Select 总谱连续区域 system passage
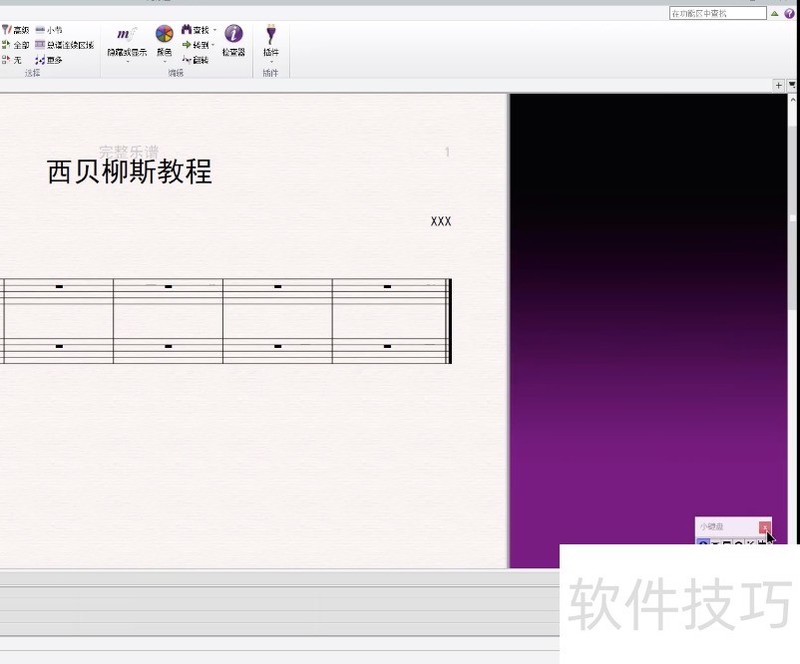 coord(65,45)
